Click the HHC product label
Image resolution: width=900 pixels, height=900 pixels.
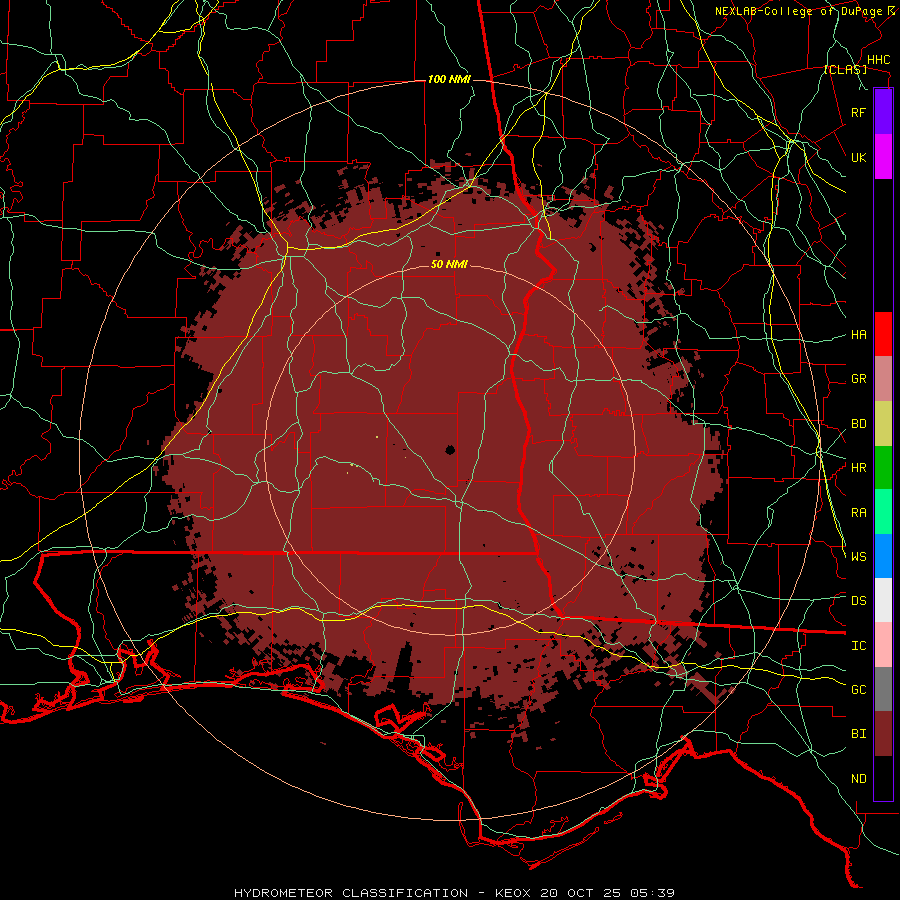pos(879,60)
